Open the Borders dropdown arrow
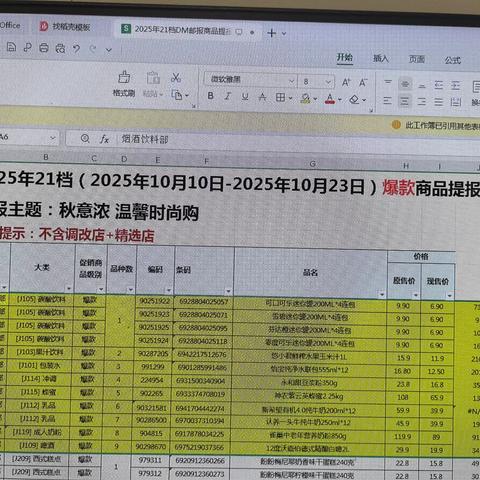 tap(290, 98)
